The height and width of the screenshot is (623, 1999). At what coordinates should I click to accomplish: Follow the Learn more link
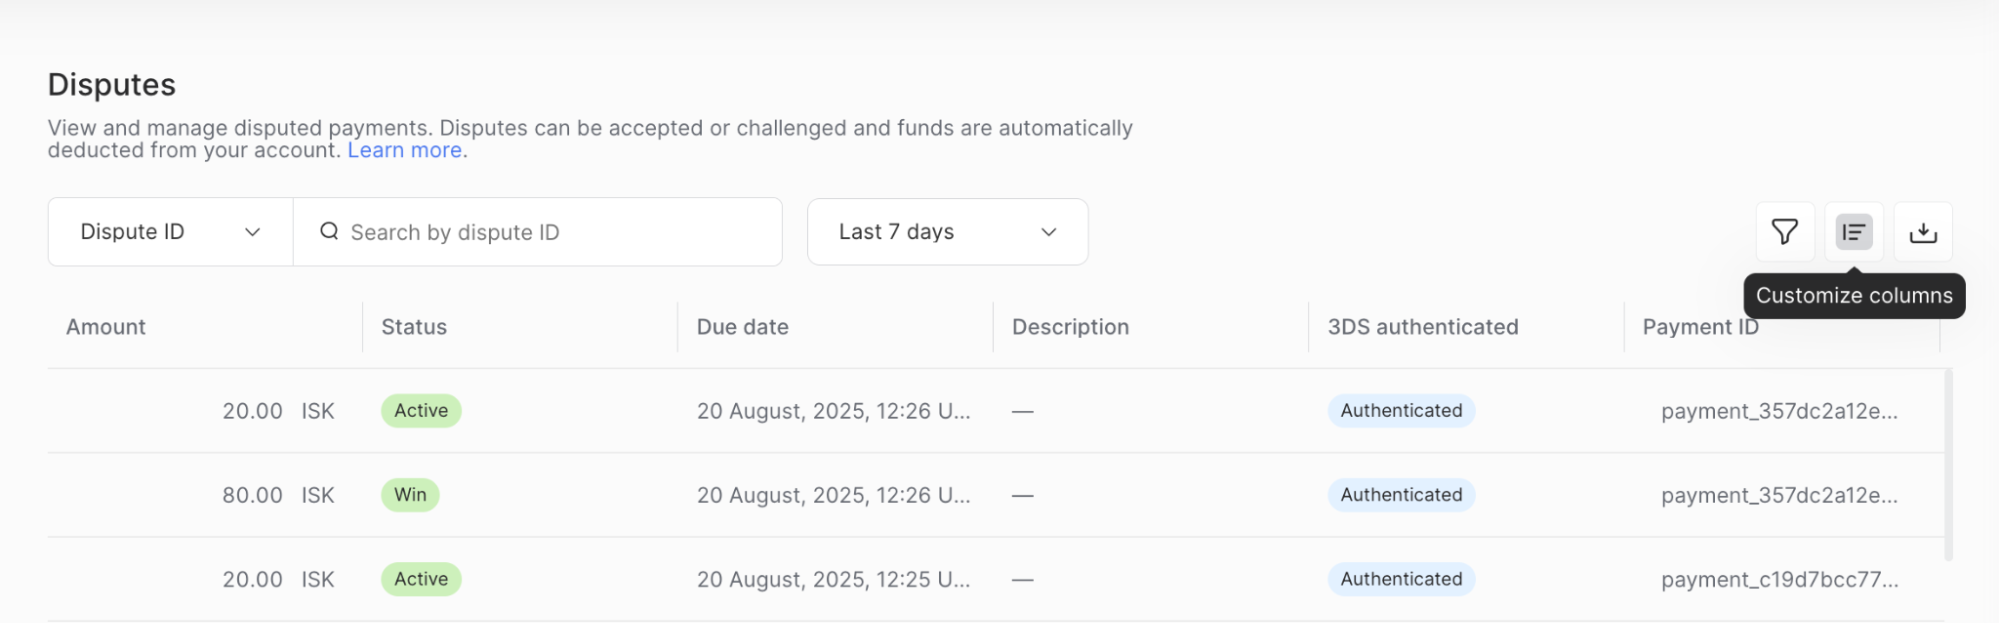click(404, 150)
